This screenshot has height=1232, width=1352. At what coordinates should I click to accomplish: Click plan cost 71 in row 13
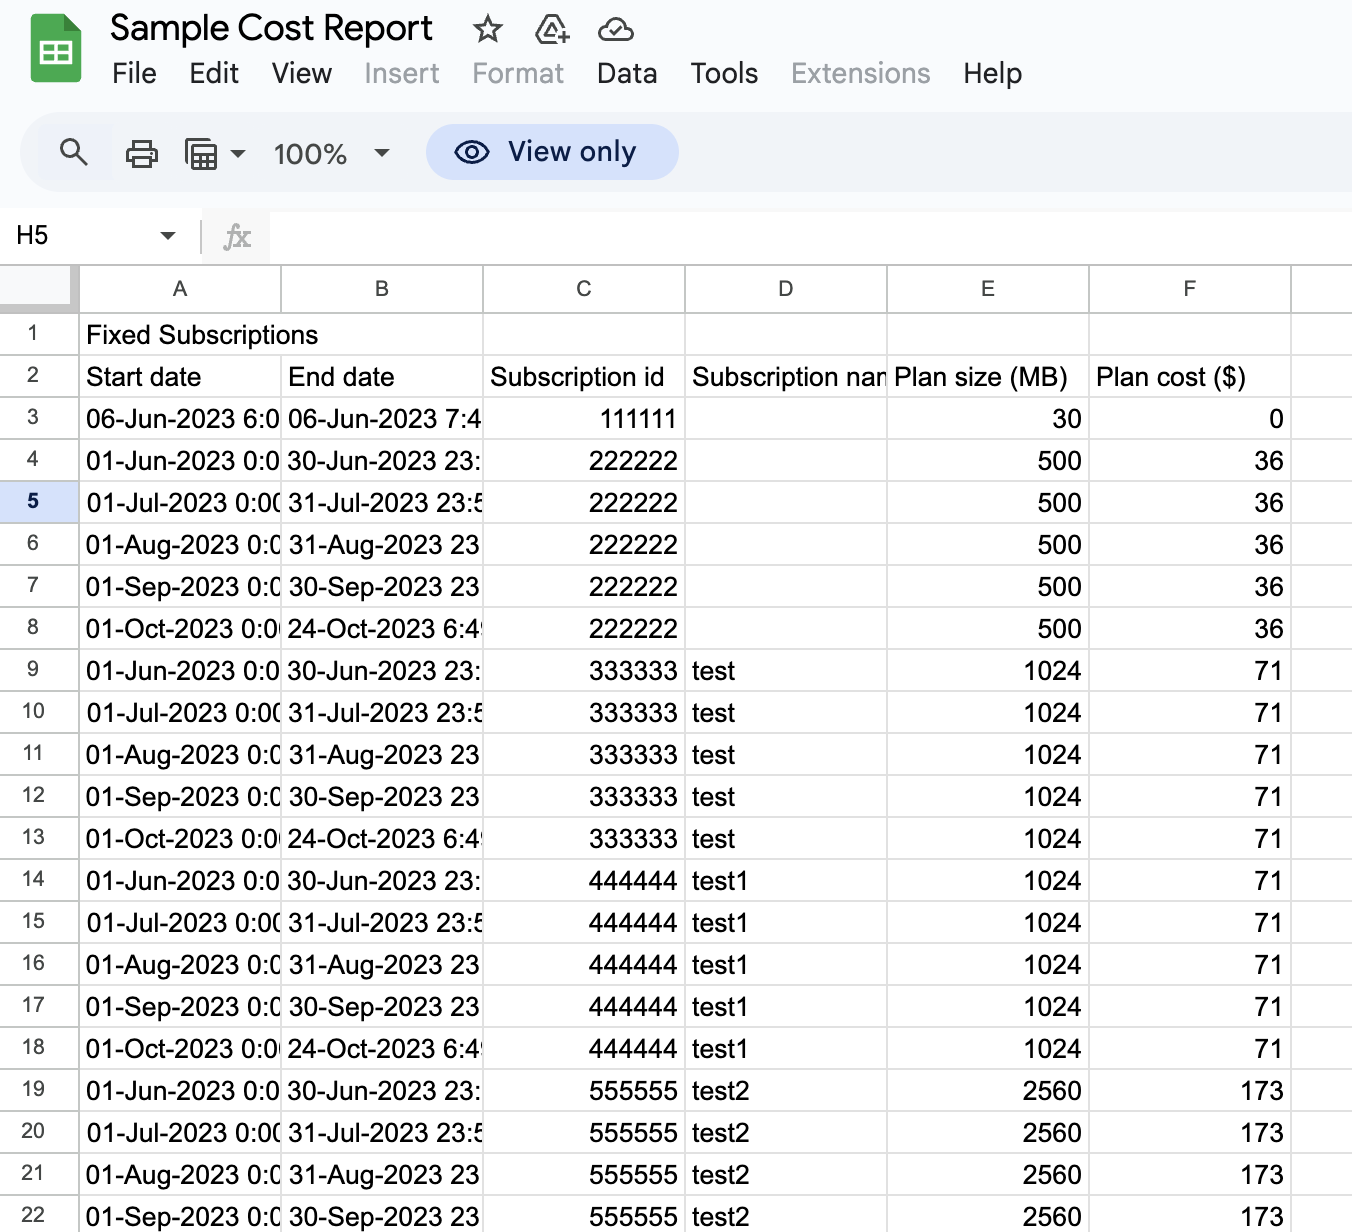1190,839
